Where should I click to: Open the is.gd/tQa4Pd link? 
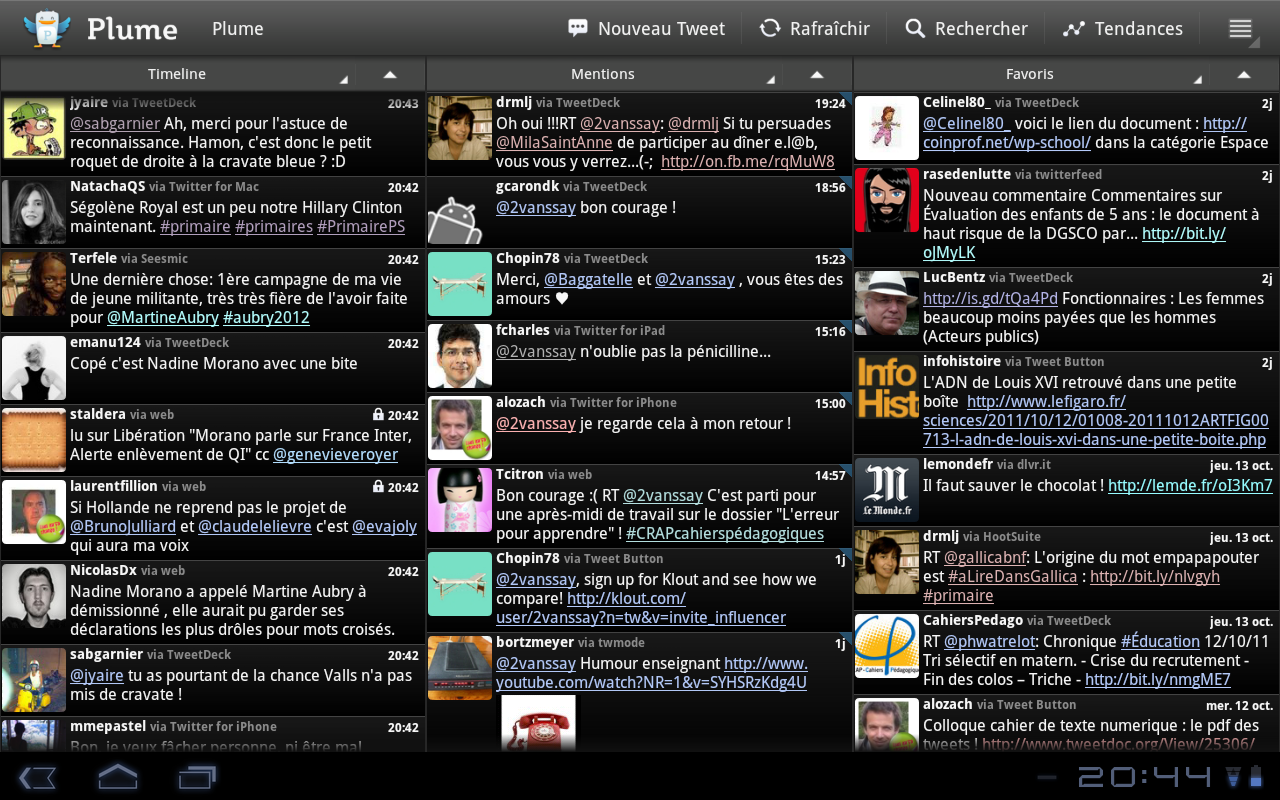tap(990, 299)
